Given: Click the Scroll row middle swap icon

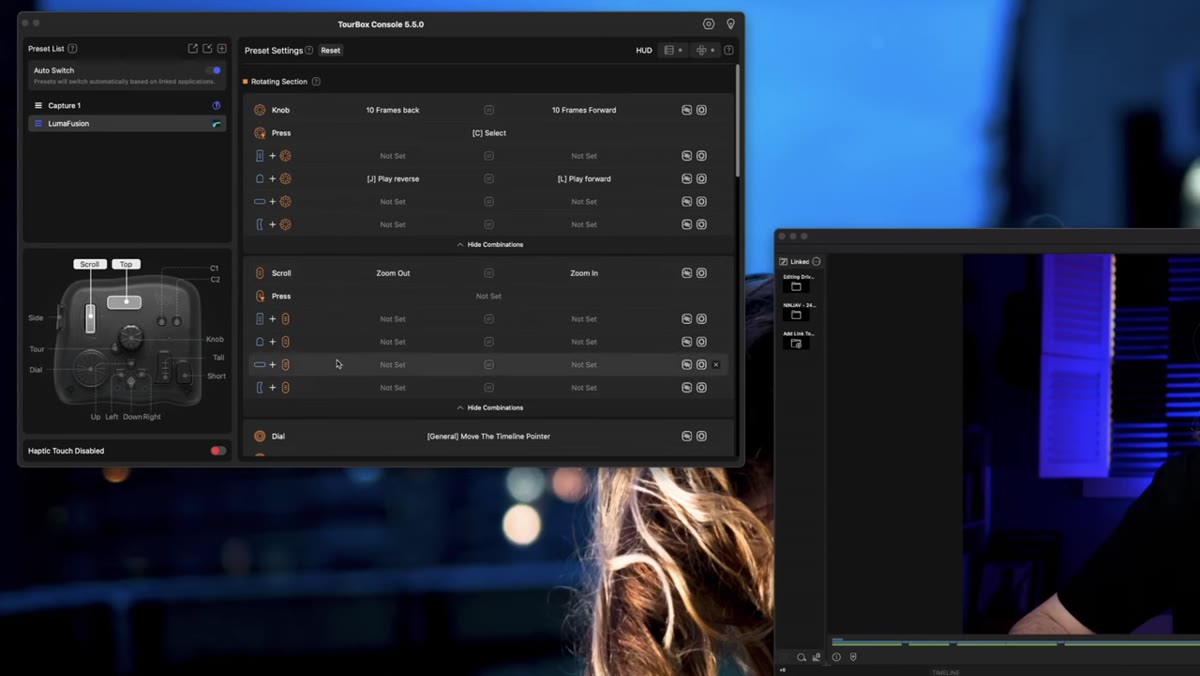Looking at the screenshot, I should click(x=489, y=273).
